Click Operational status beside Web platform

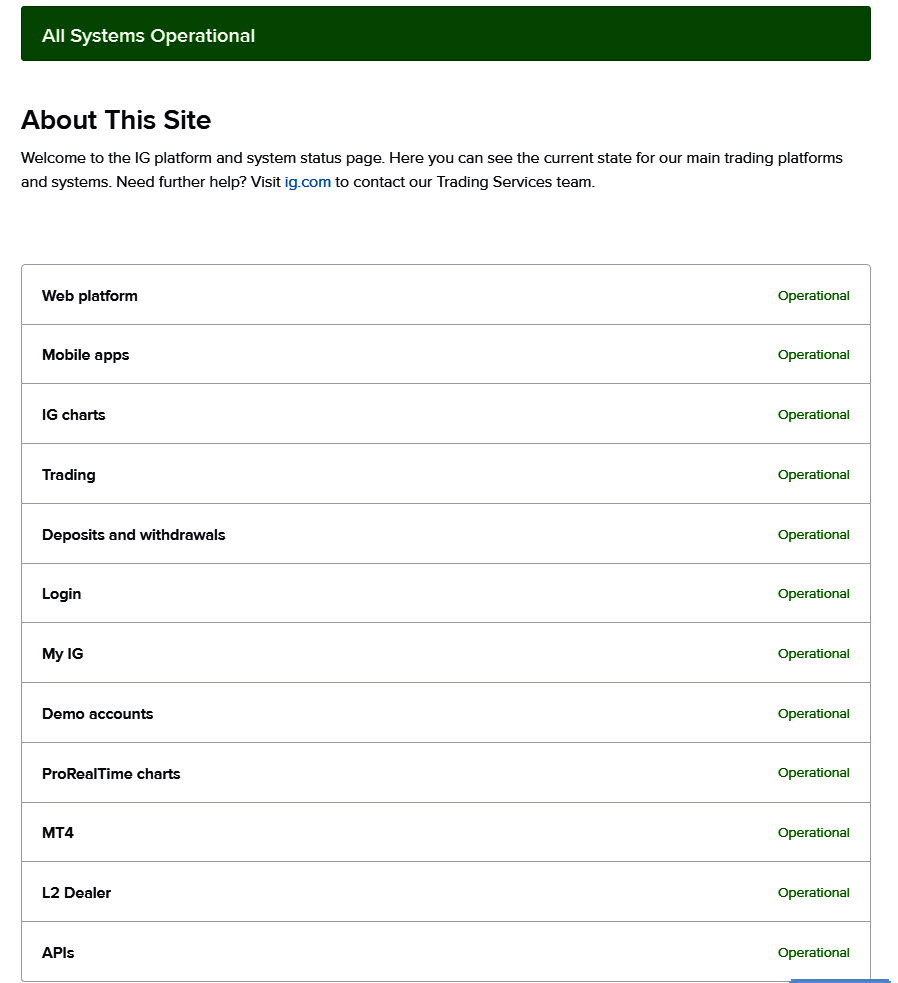(813, 296)
